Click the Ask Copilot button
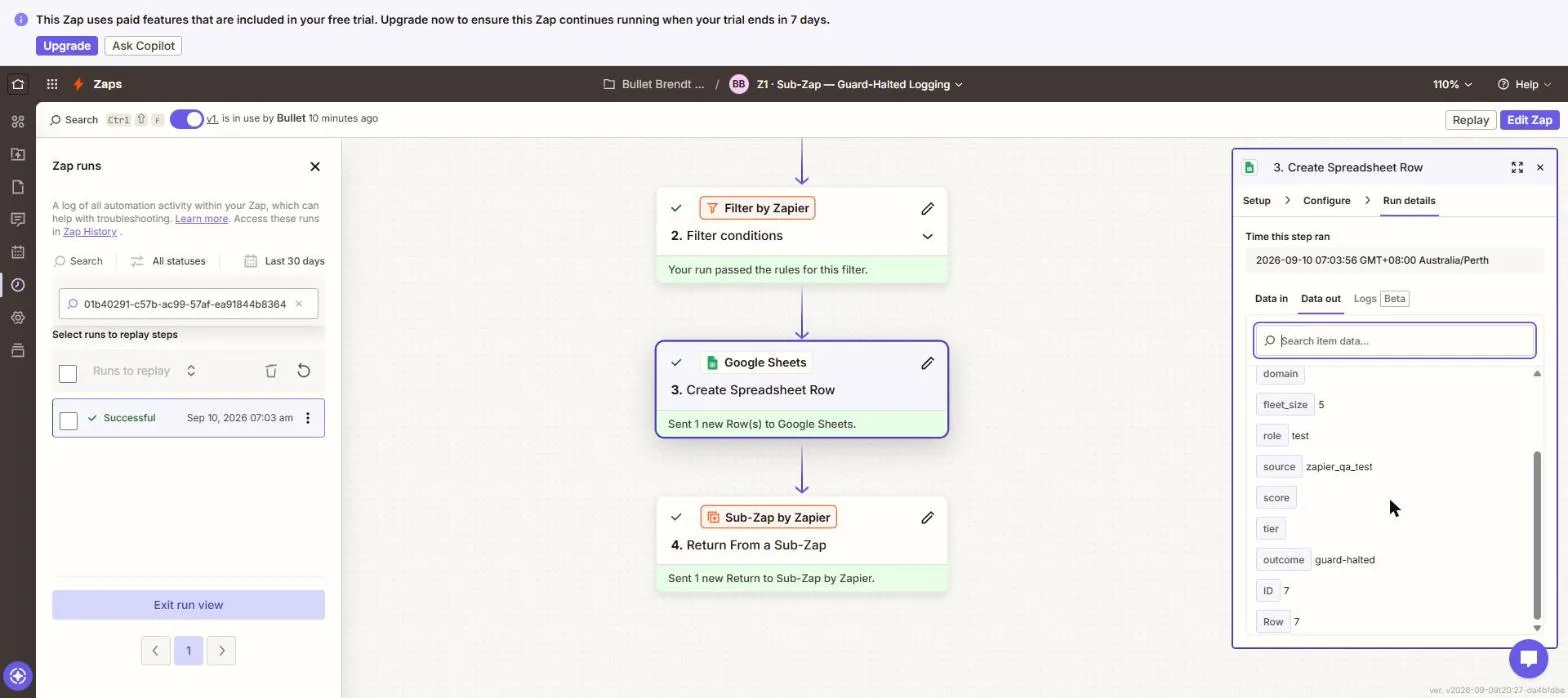1568x698 pixels. [143, 46]
